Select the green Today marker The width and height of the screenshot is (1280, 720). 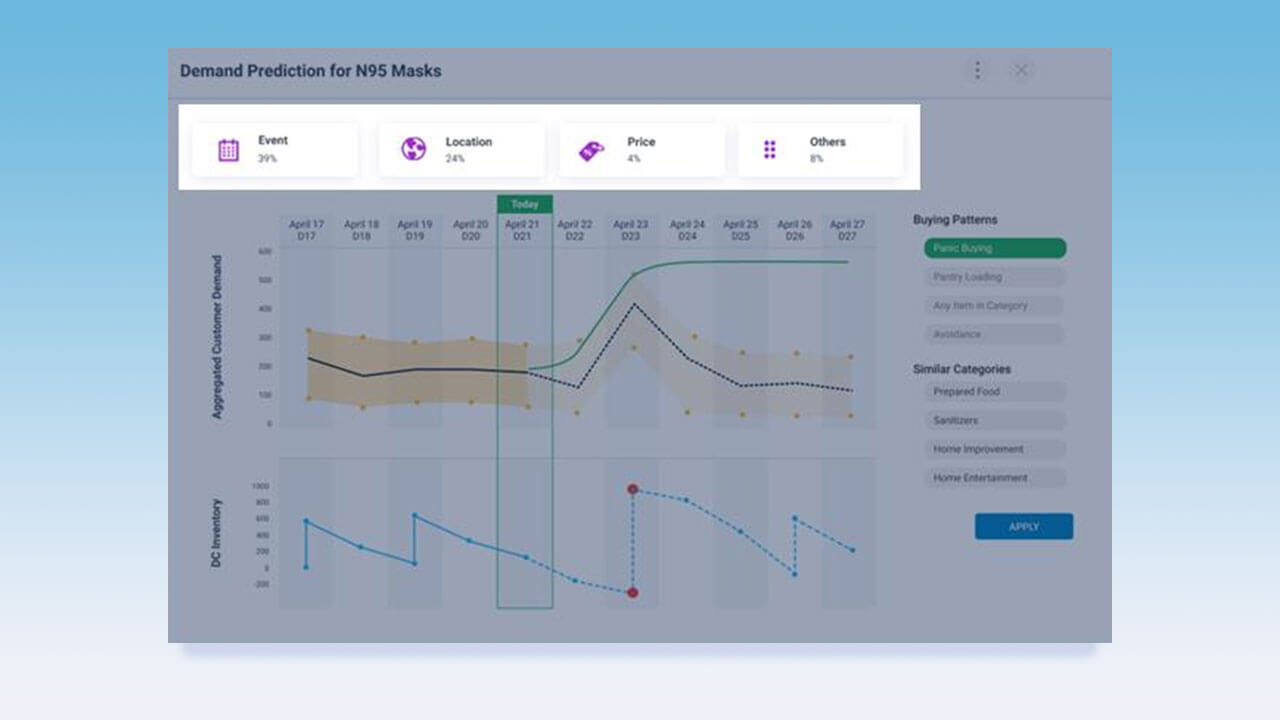525,204
